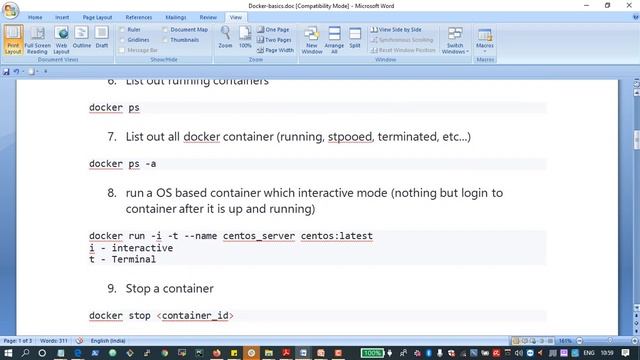Choose Two Pages zoom
Viewport: 640px width, 360px height.
pyautogui.click(x=274, y=40)
